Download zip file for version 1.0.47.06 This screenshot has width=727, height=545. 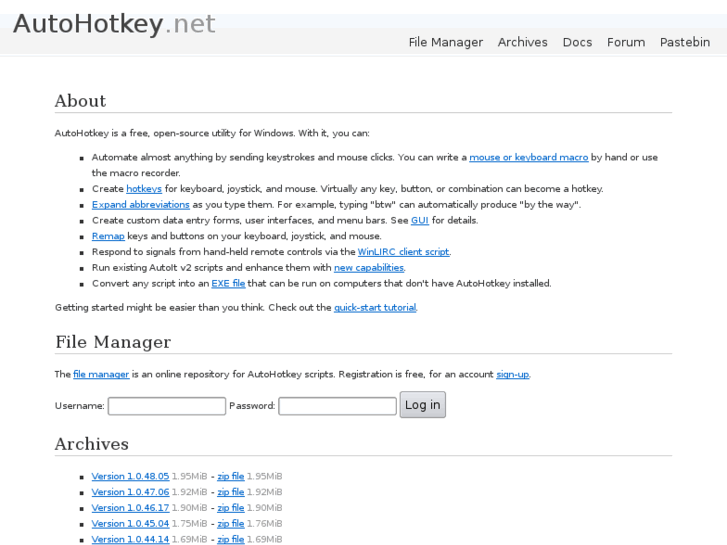click(231, 492)
